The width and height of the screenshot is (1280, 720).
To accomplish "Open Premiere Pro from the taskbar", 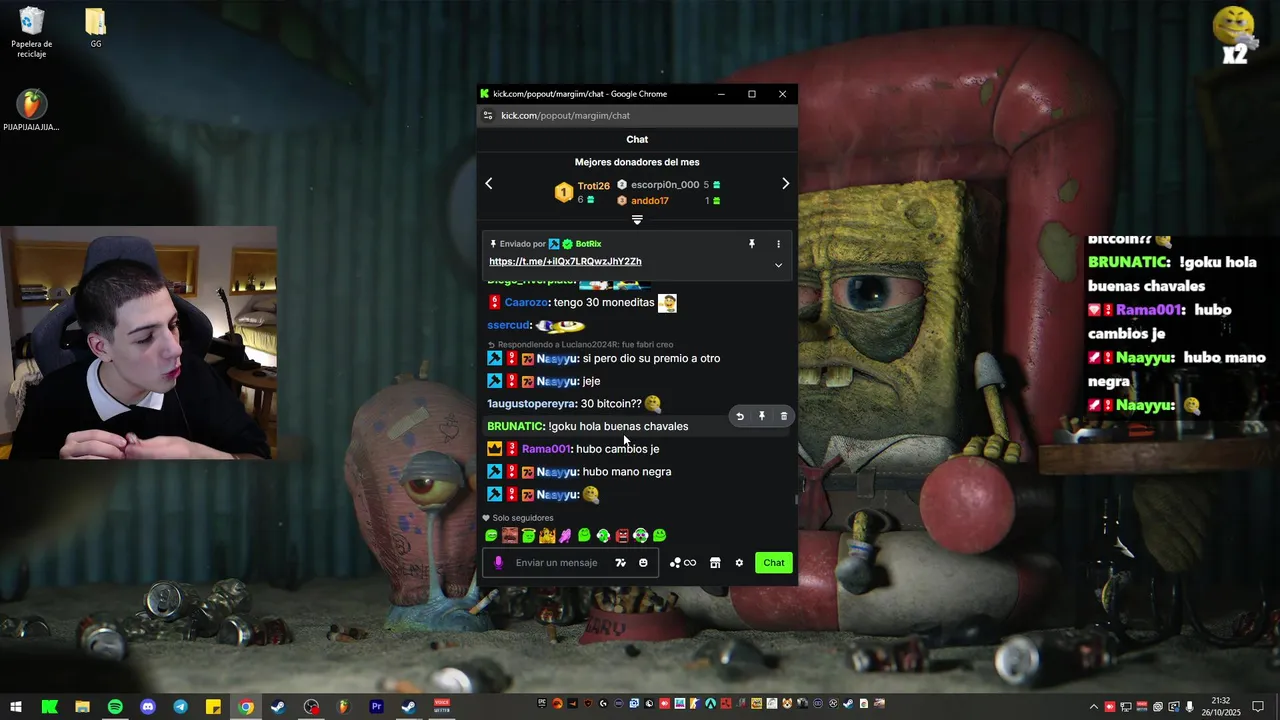I will (x=376, y=707).
